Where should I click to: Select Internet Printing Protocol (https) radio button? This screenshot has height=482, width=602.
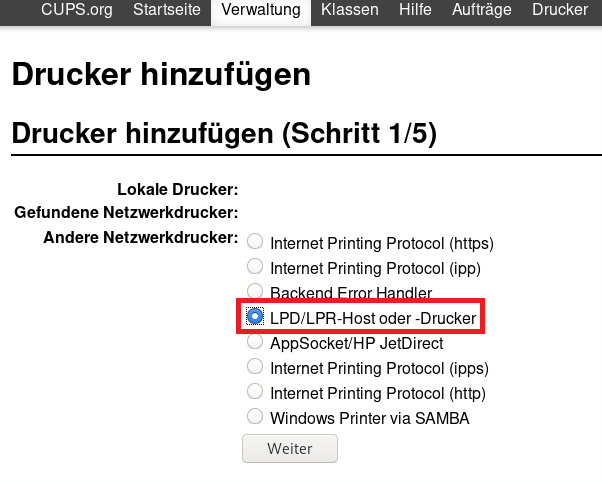tap(255, 242)
